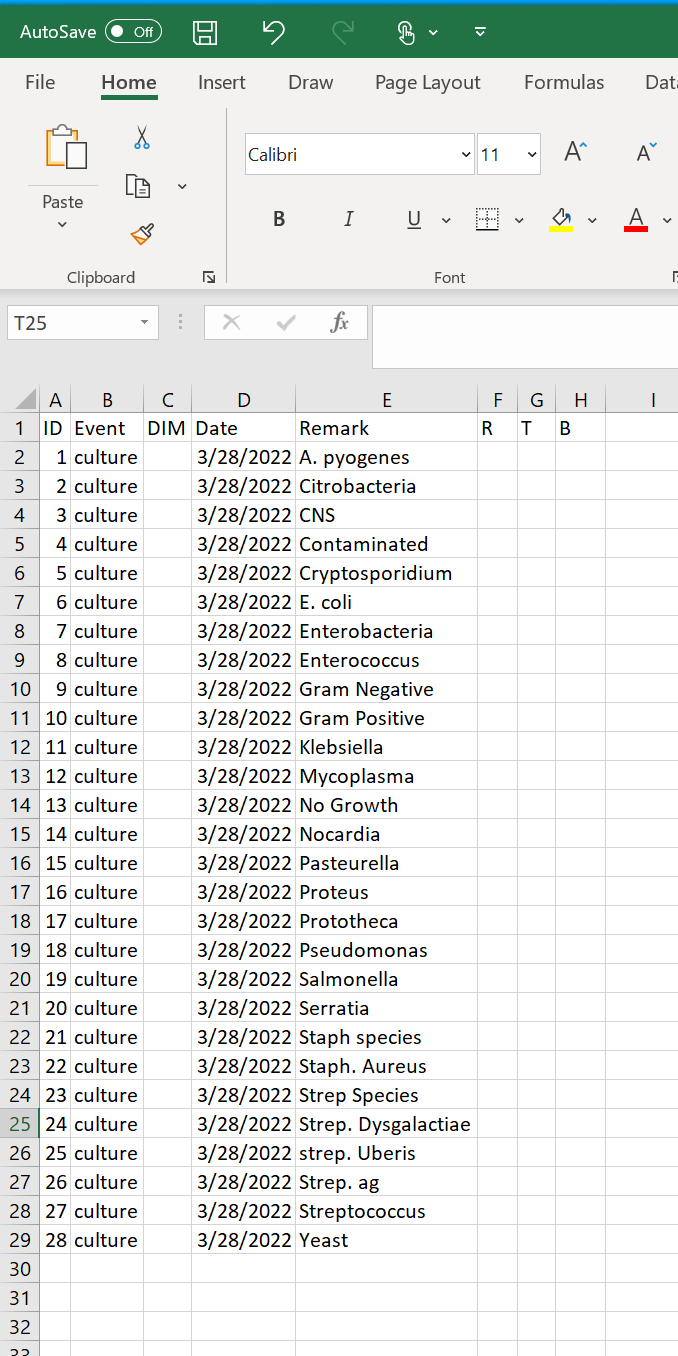Image resolution: width=678 pixels, height=1356 pixels.
Task: Click the Undo arrow icon
Action: point(273,32)
